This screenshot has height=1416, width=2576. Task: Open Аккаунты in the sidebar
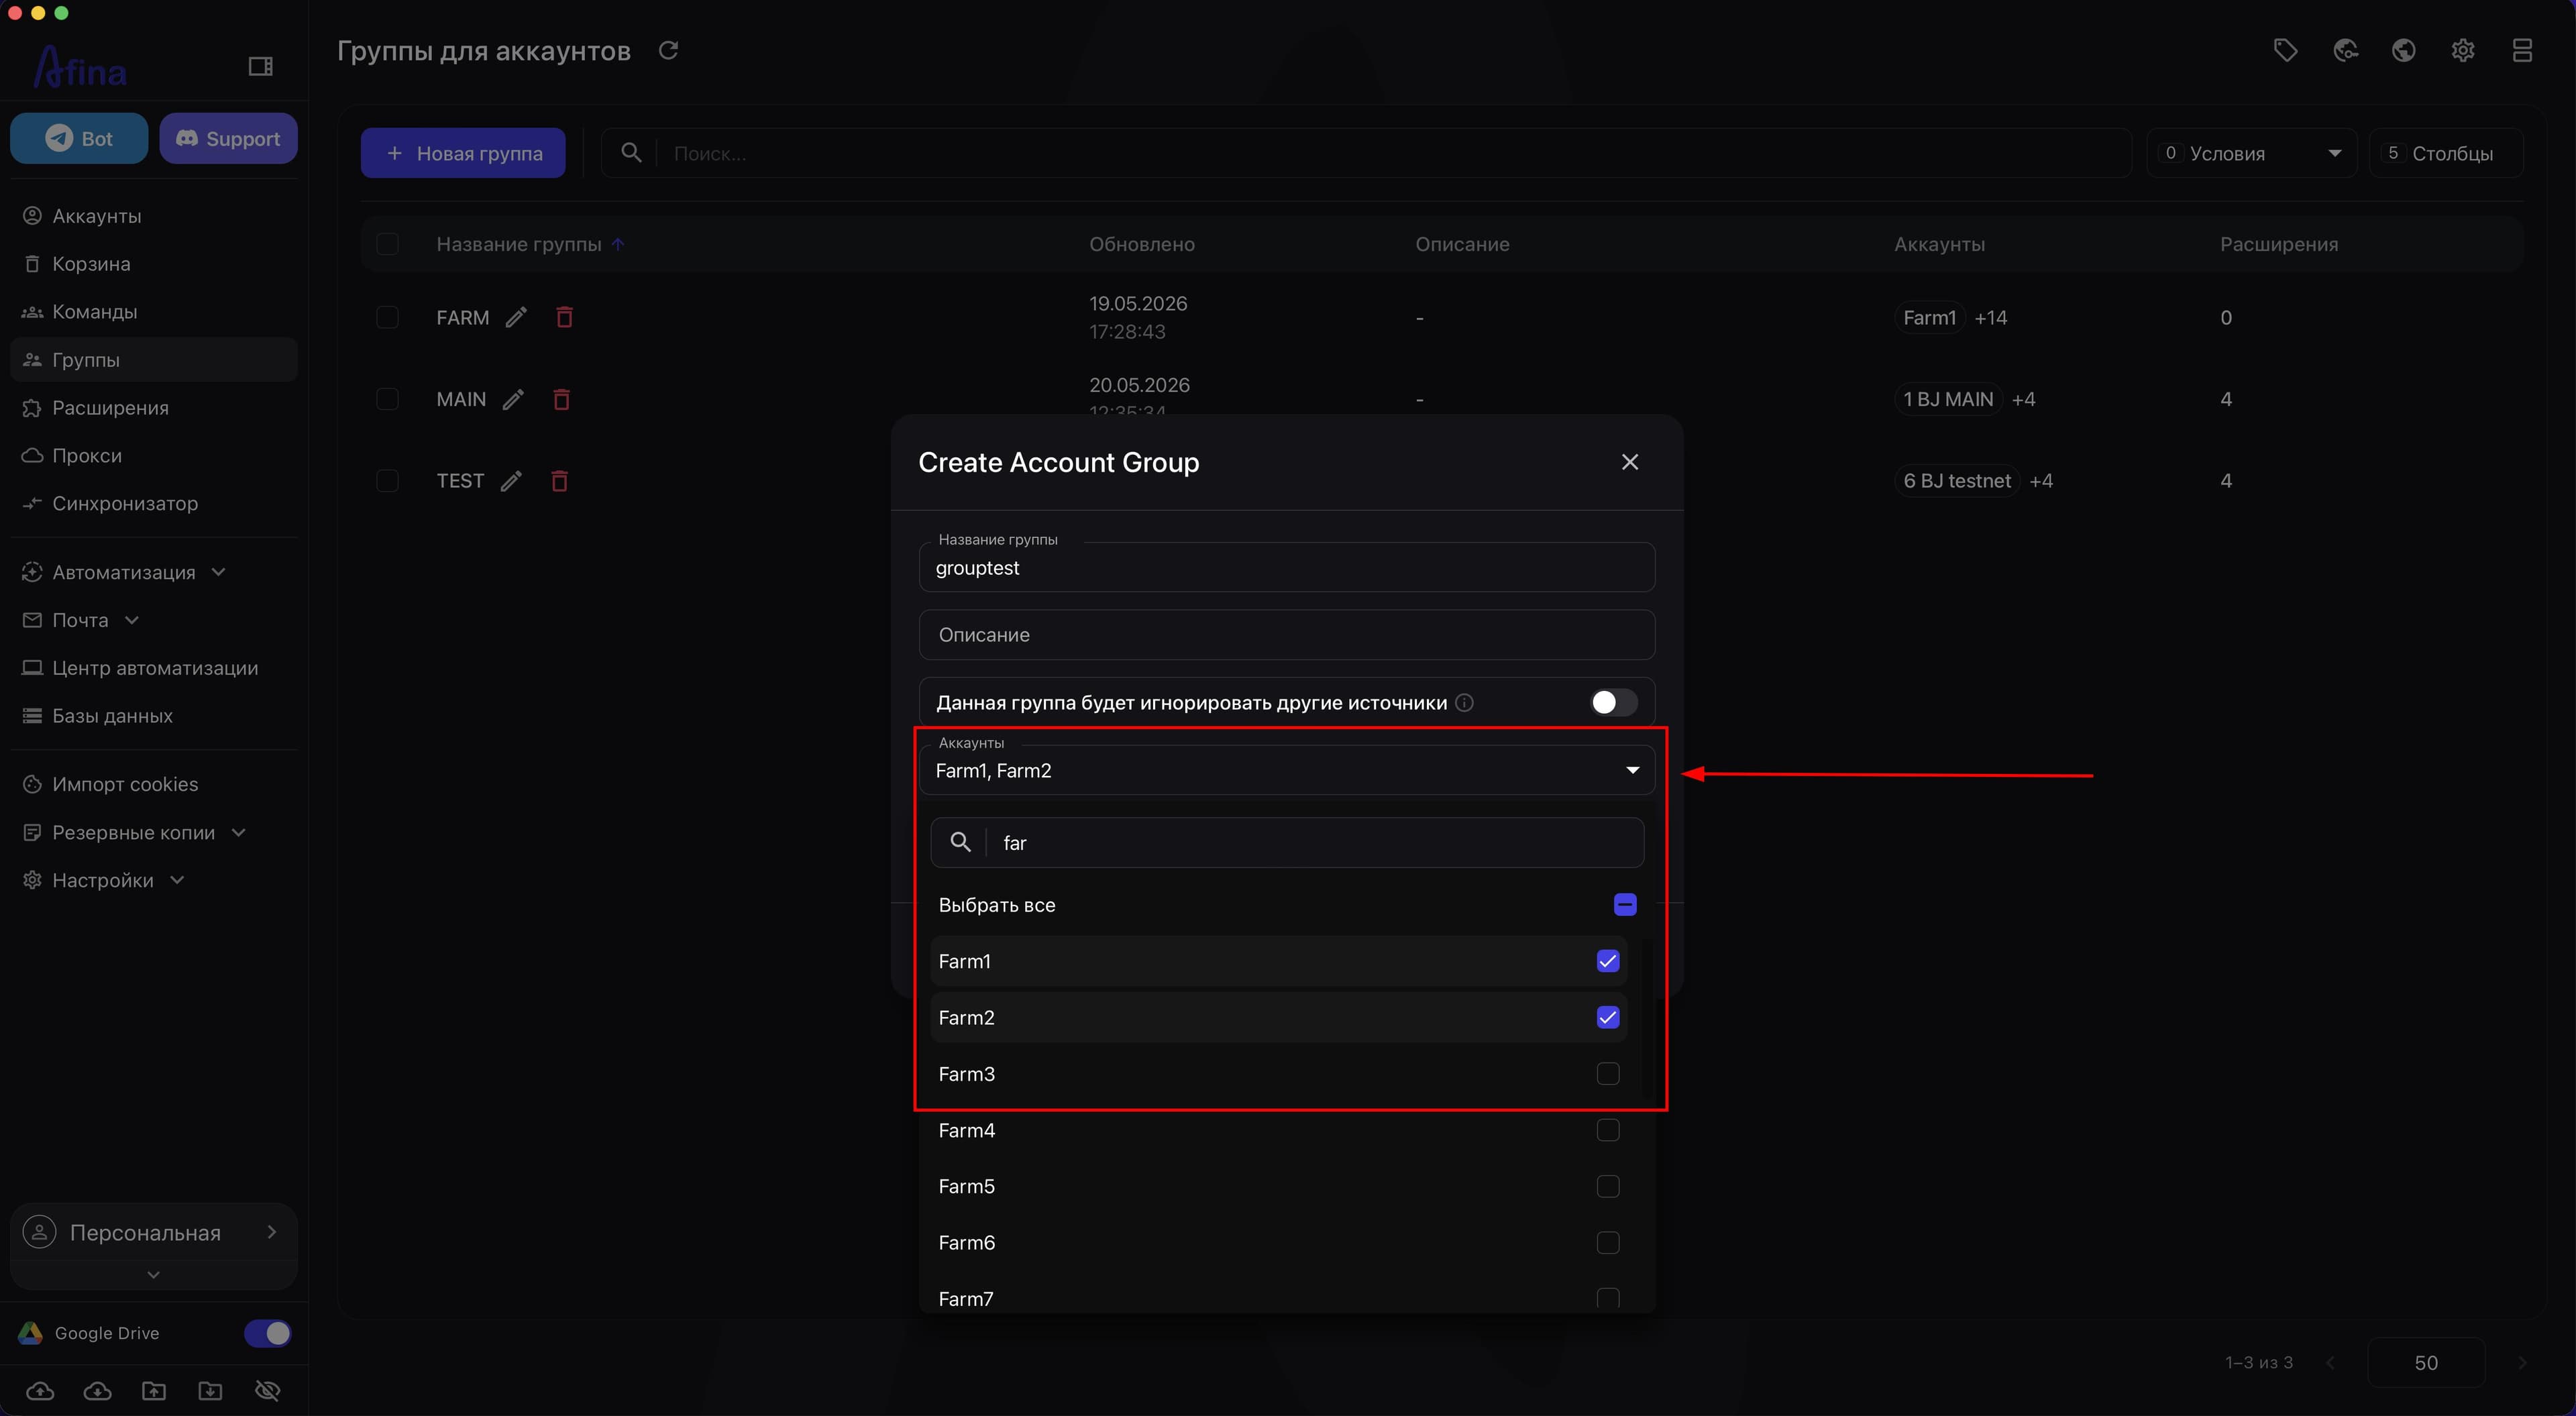[153, 216]
